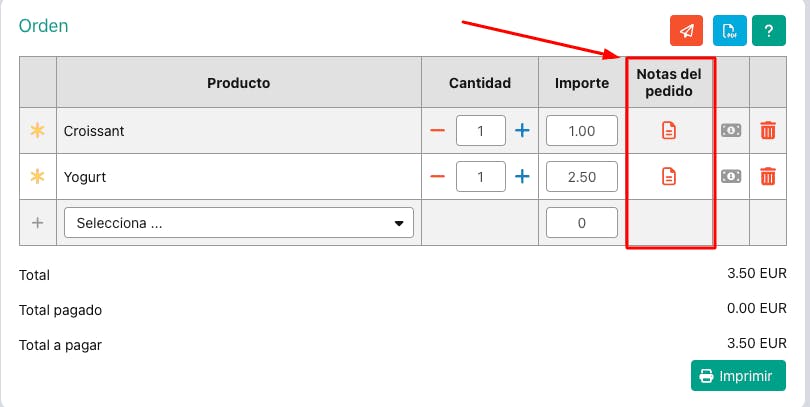
Task: Click the orange send order icon
Action: point(686,31)
